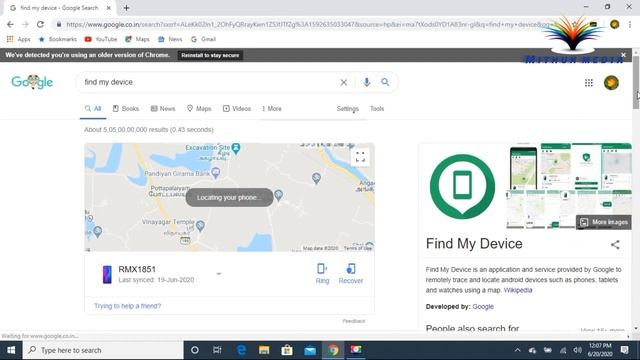Open the Windows Start menu
This screenshot has width=640, height=360.
tap(11, 350)
